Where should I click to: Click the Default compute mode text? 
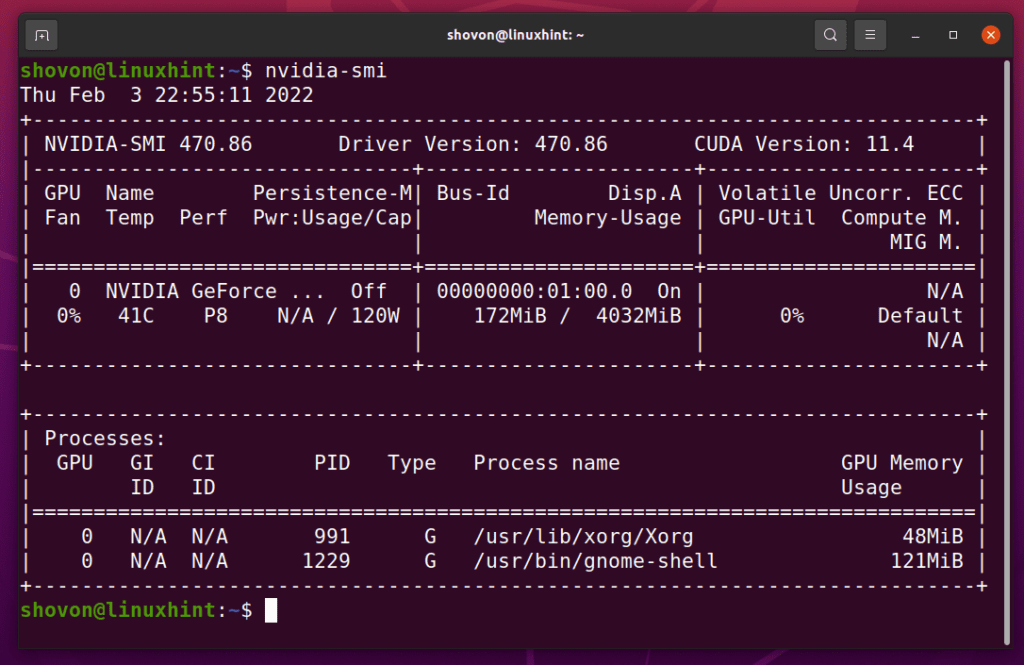919,315
